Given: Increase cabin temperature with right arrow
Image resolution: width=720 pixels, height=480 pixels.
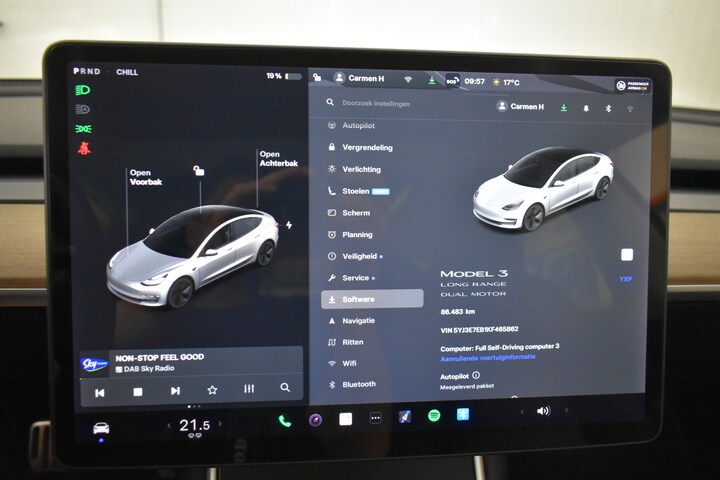Looking at the screenshot, I should click(220, 424).
